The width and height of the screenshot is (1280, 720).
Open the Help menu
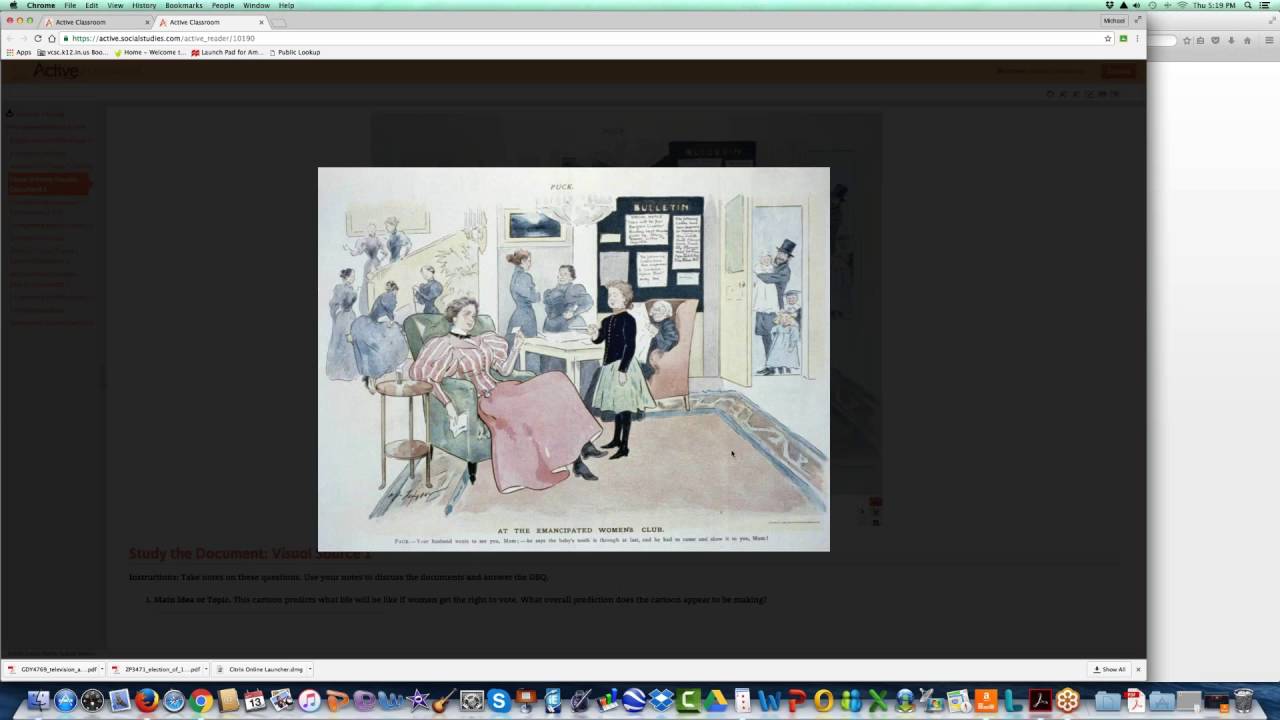(x=286, y=5)
